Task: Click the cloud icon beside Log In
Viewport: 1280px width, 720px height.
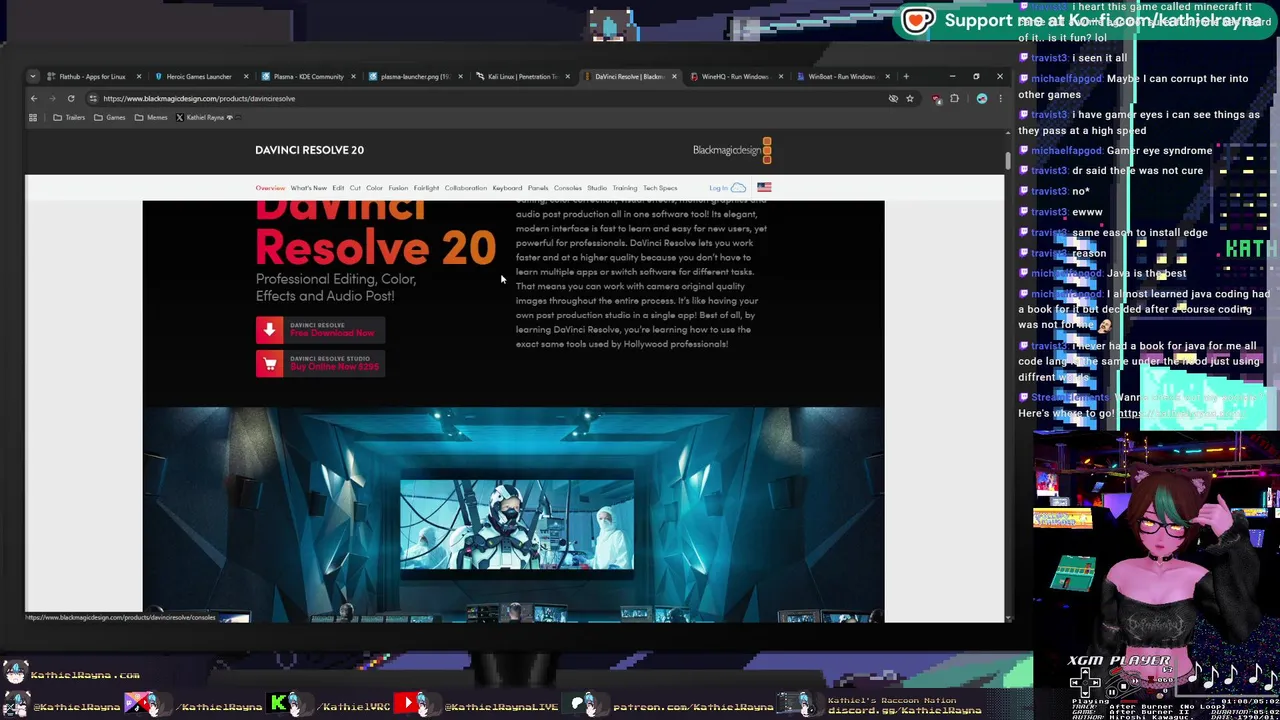Action: click(x=739, y=188)
